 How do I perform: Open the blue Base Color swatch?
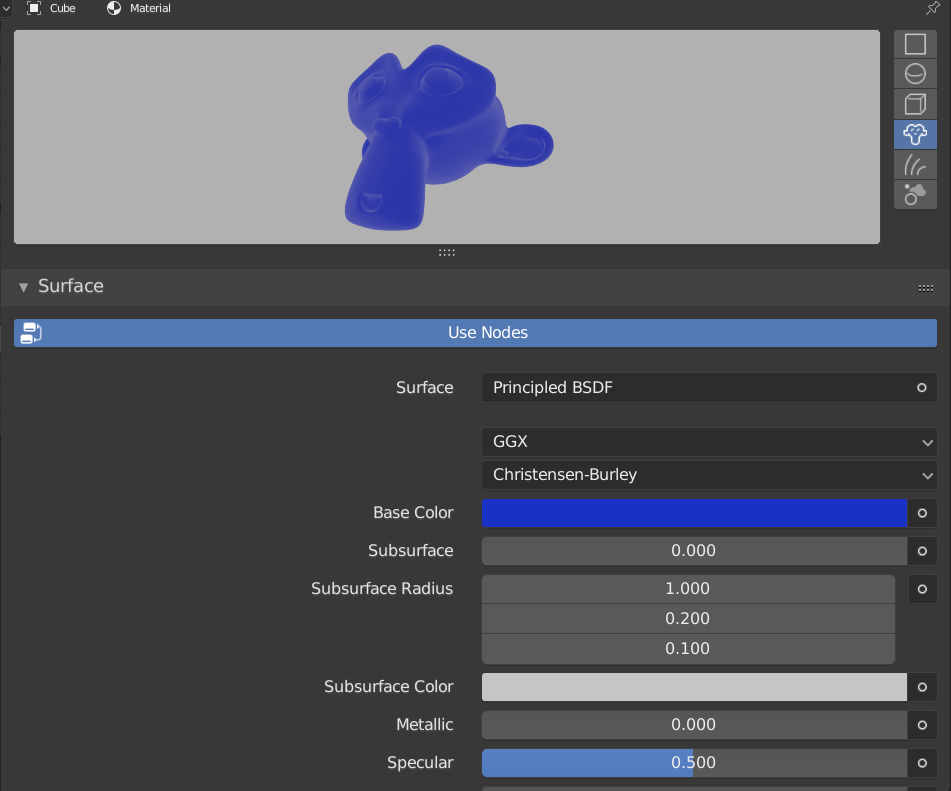click(694, 513)
